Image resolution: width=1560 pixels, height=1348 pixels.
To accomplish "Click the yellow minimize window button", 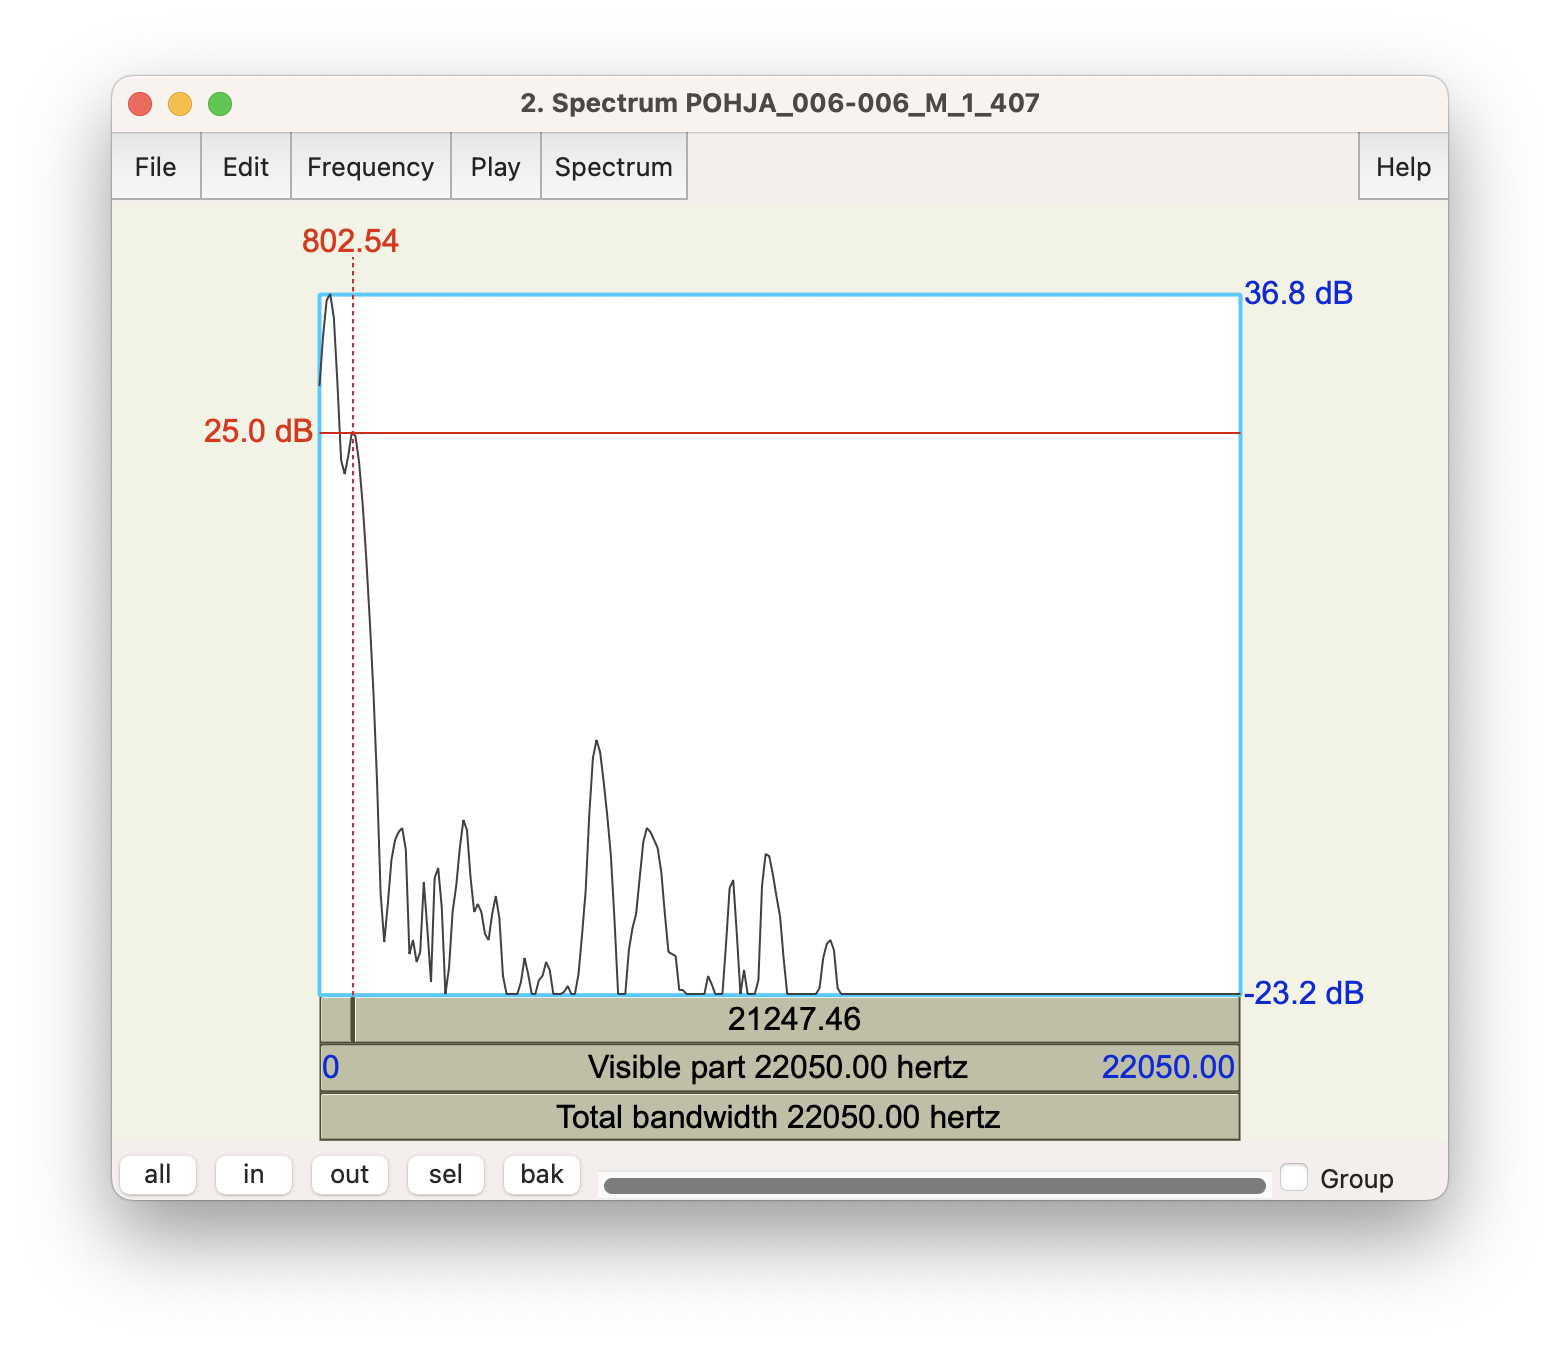I will [180, 104].
